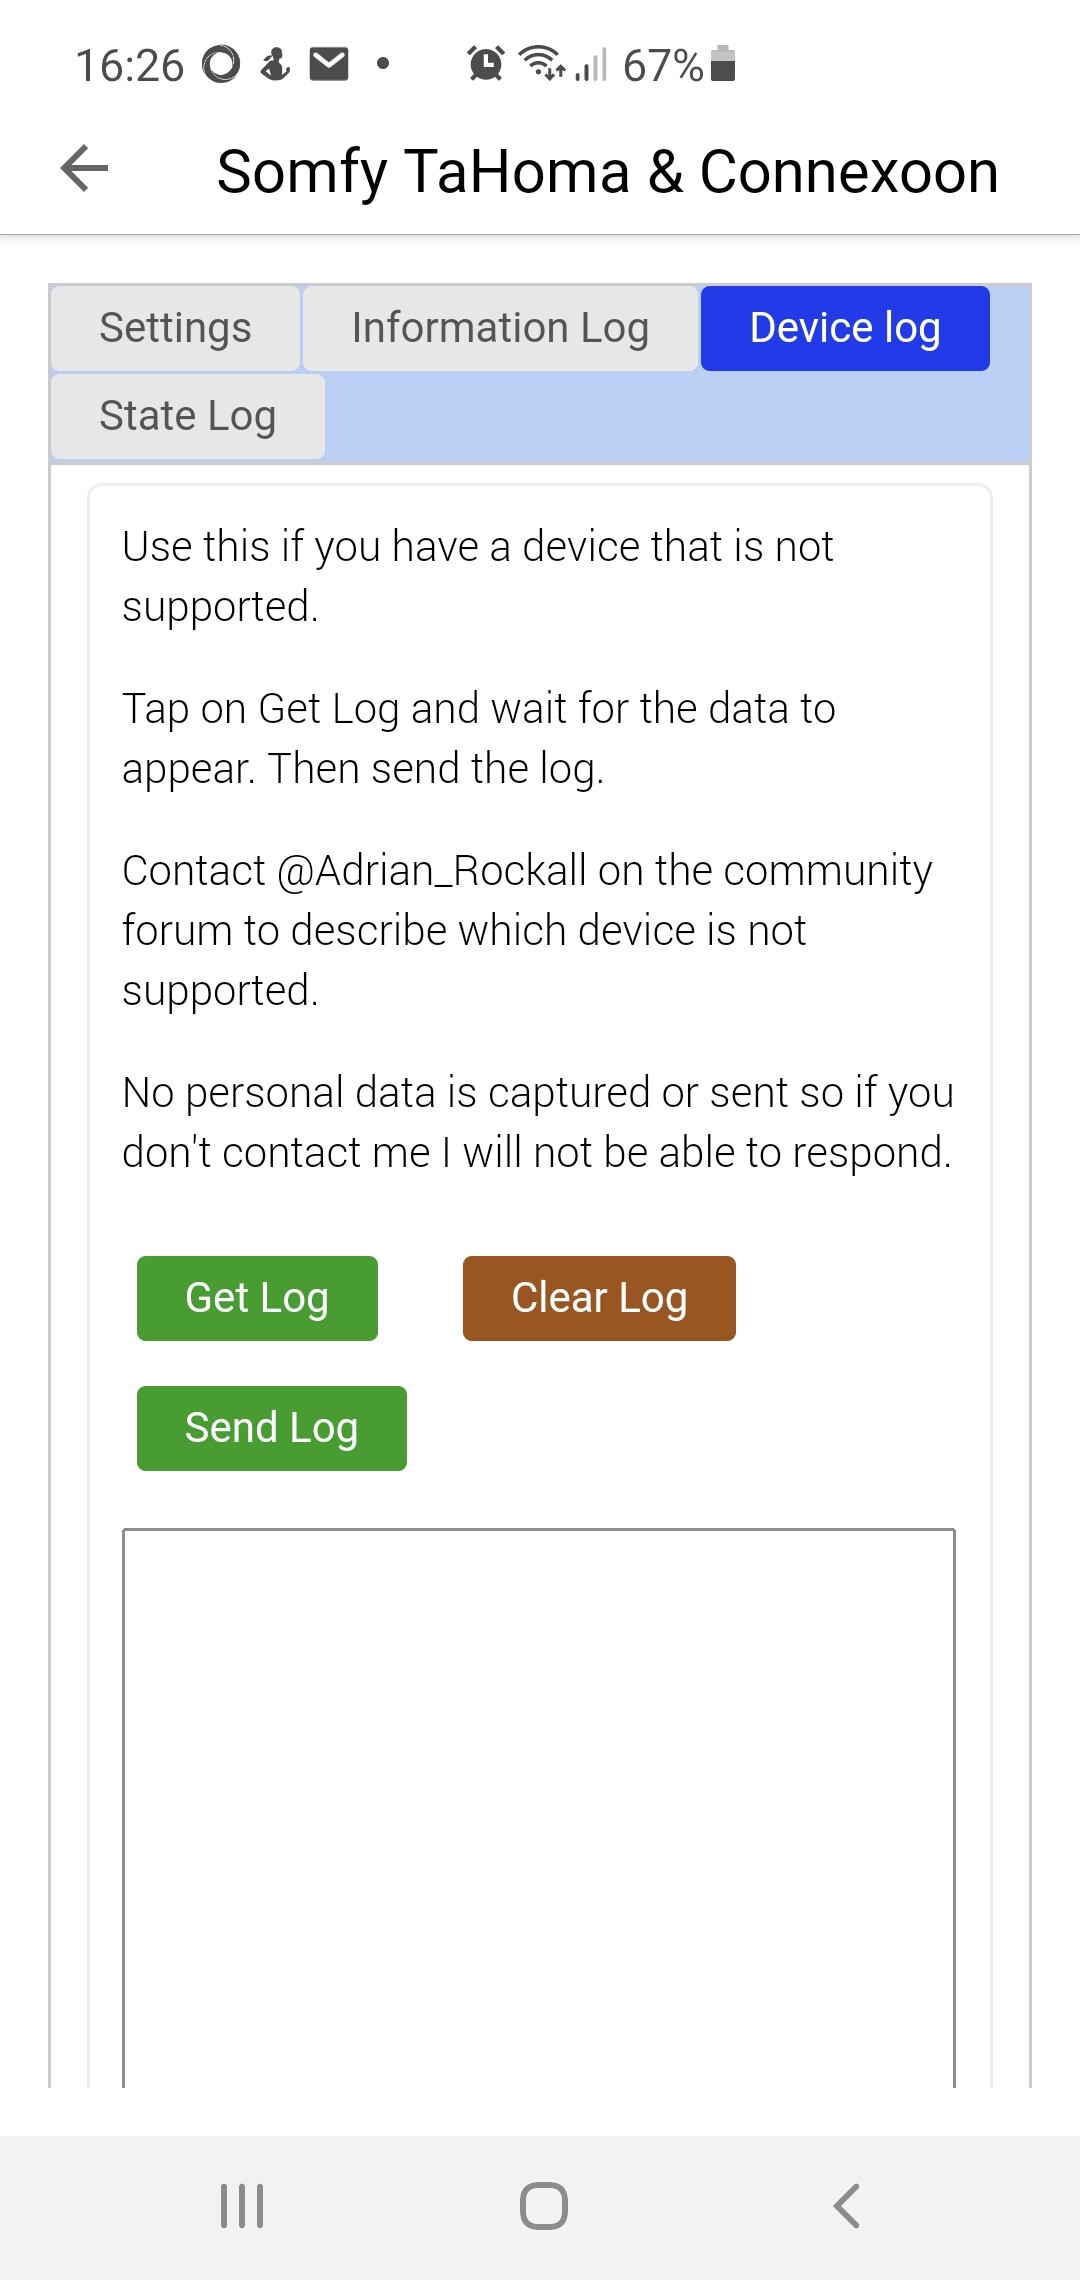Tap the Send Log button
Image resolution: width=1080 pixels, height=2280 pixels.
271,1428
